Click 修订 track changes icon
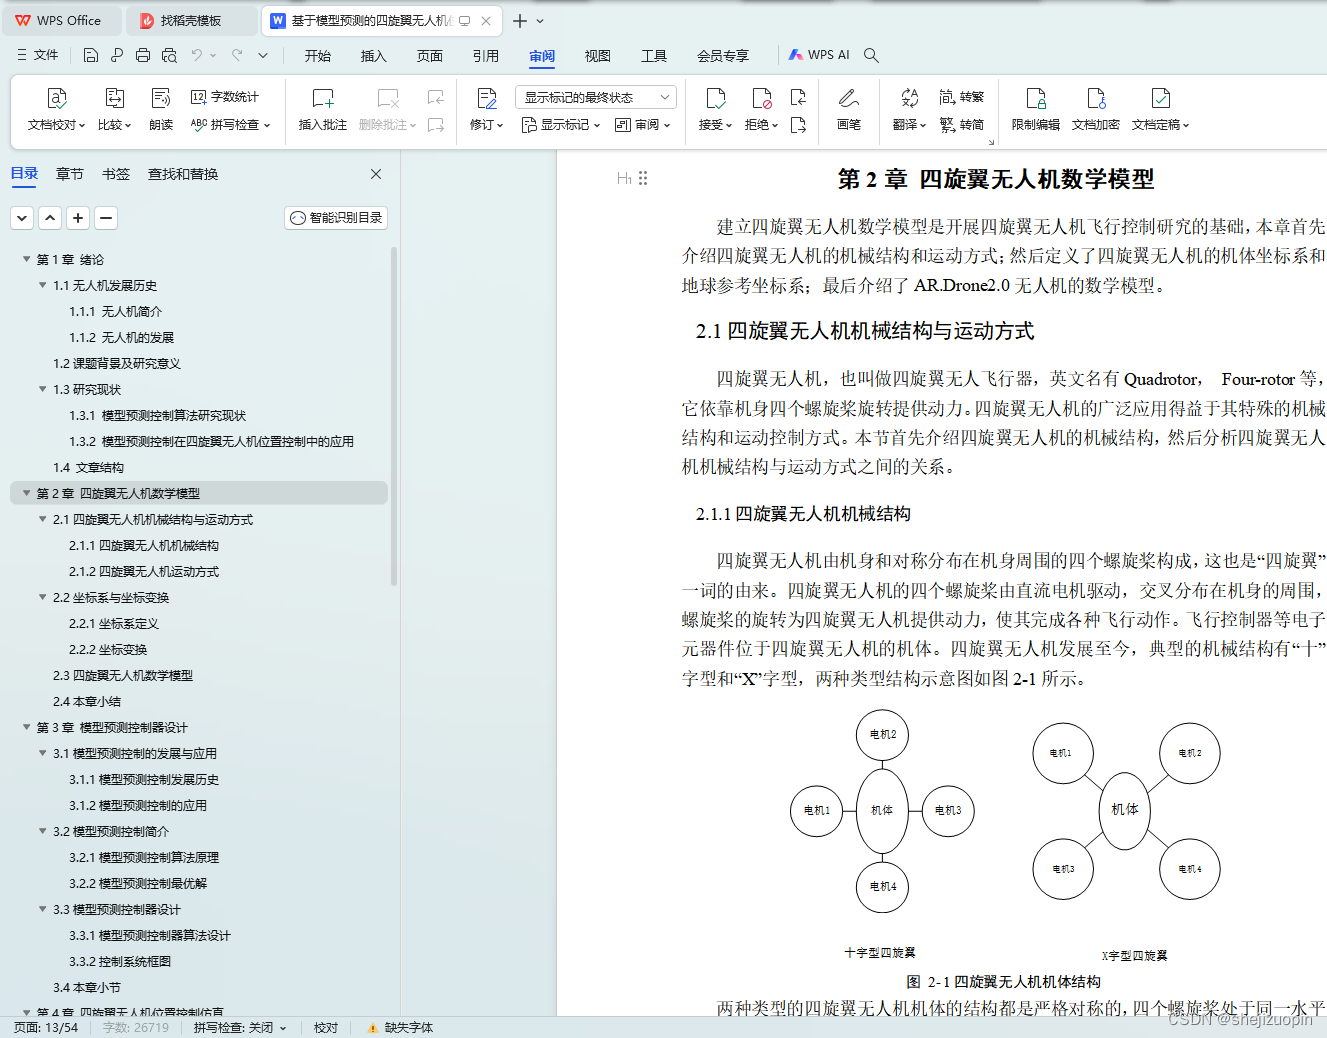 point(487,98)
